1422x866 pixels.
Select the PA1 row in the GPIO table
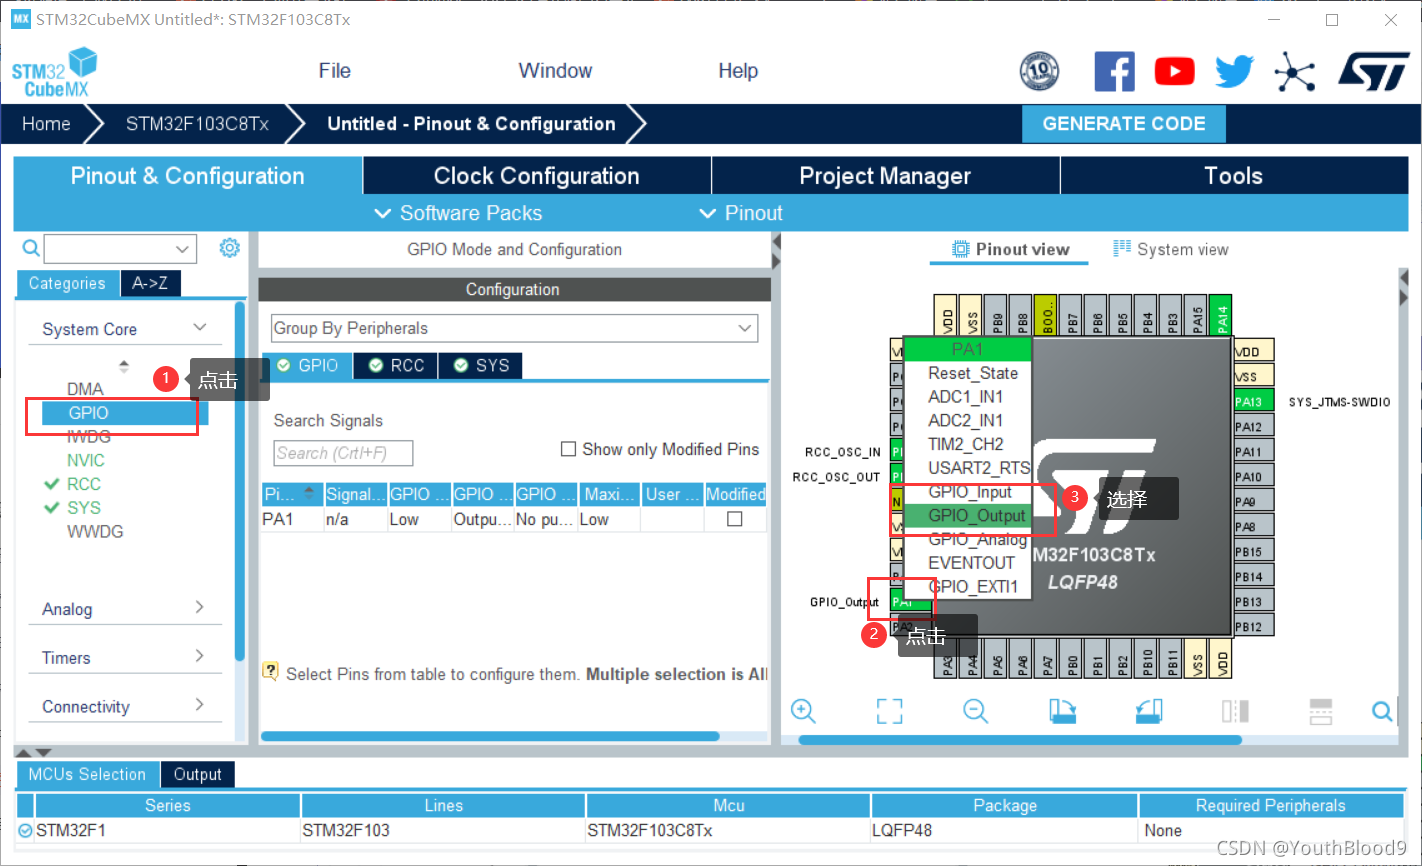pyautogui.click(x=513, y=519)
